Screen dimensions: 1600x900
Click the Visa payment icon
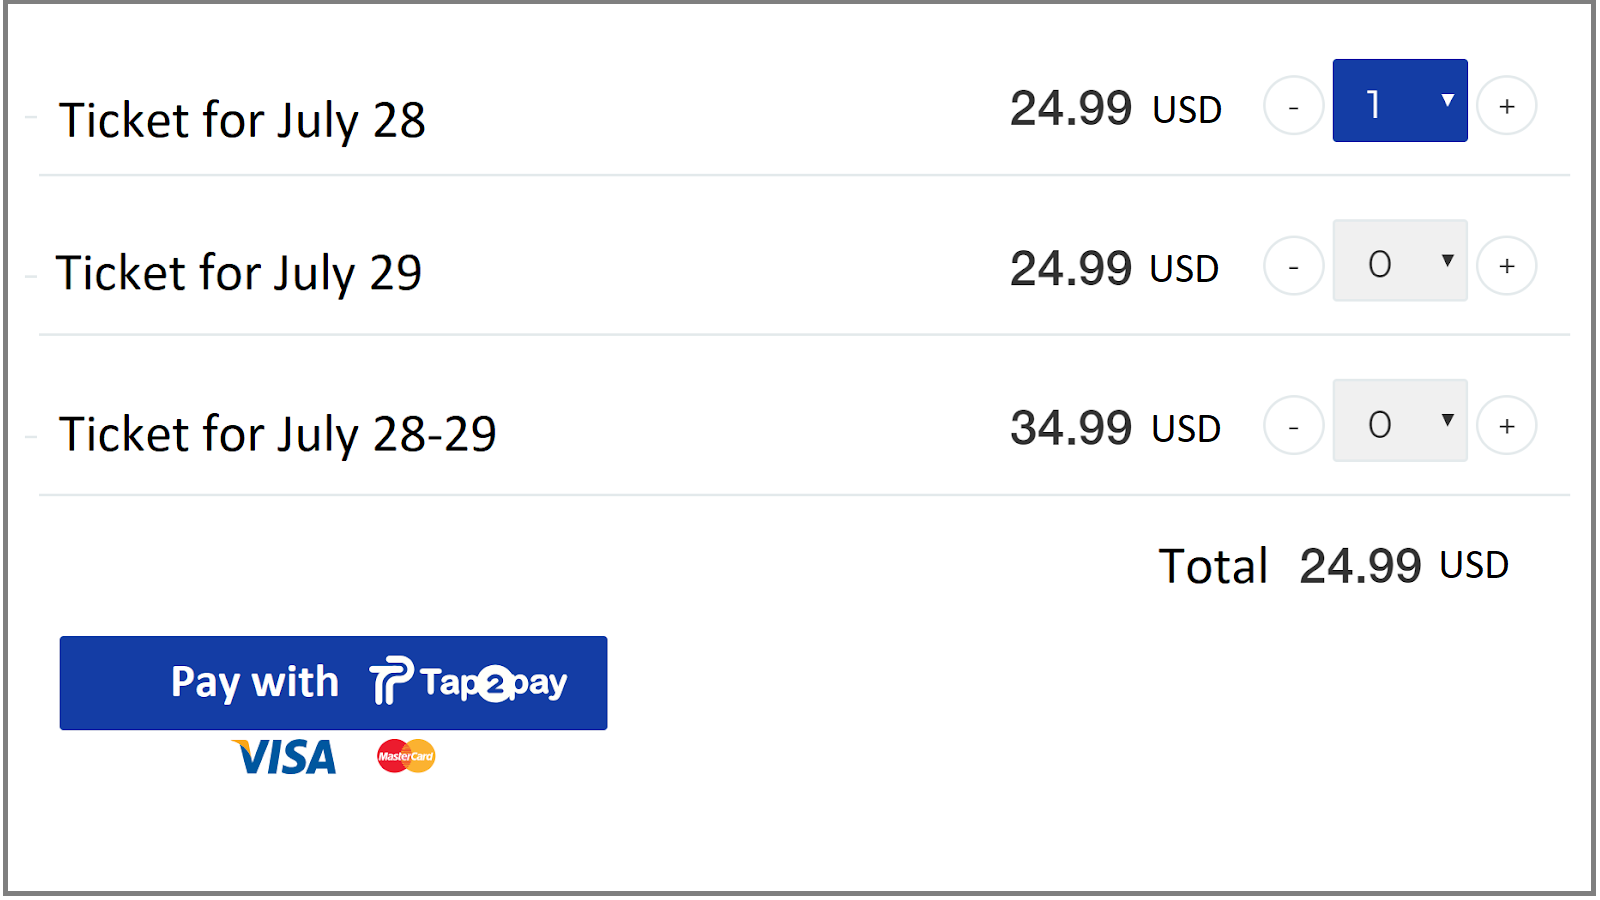coord(284,757)
